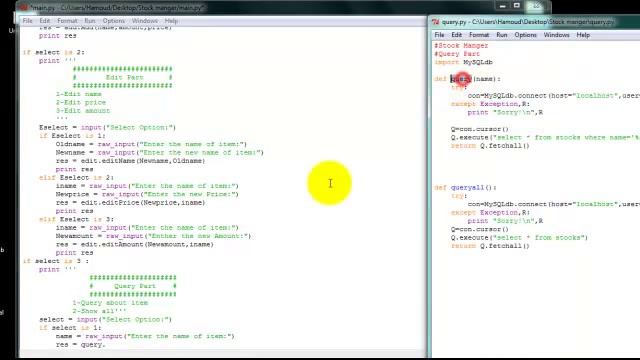Open Edit menu in main.py window
The image size is (640, 360).
click(44, 21)
